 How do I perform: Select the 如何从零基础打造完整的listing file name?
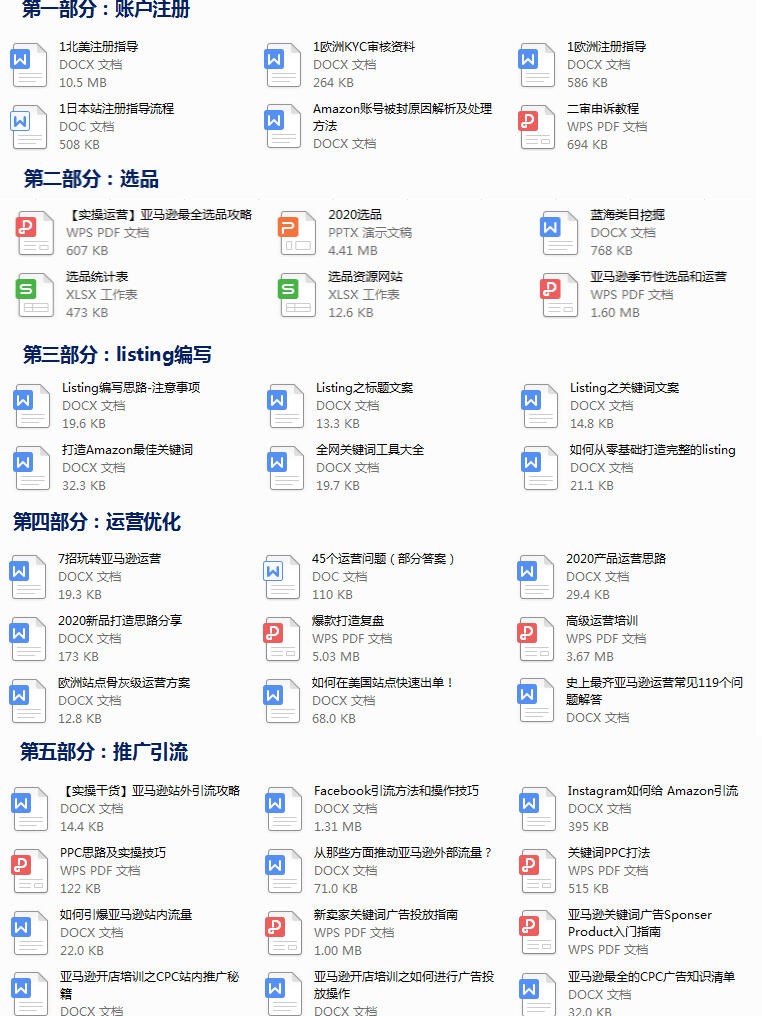coord(652,450)
